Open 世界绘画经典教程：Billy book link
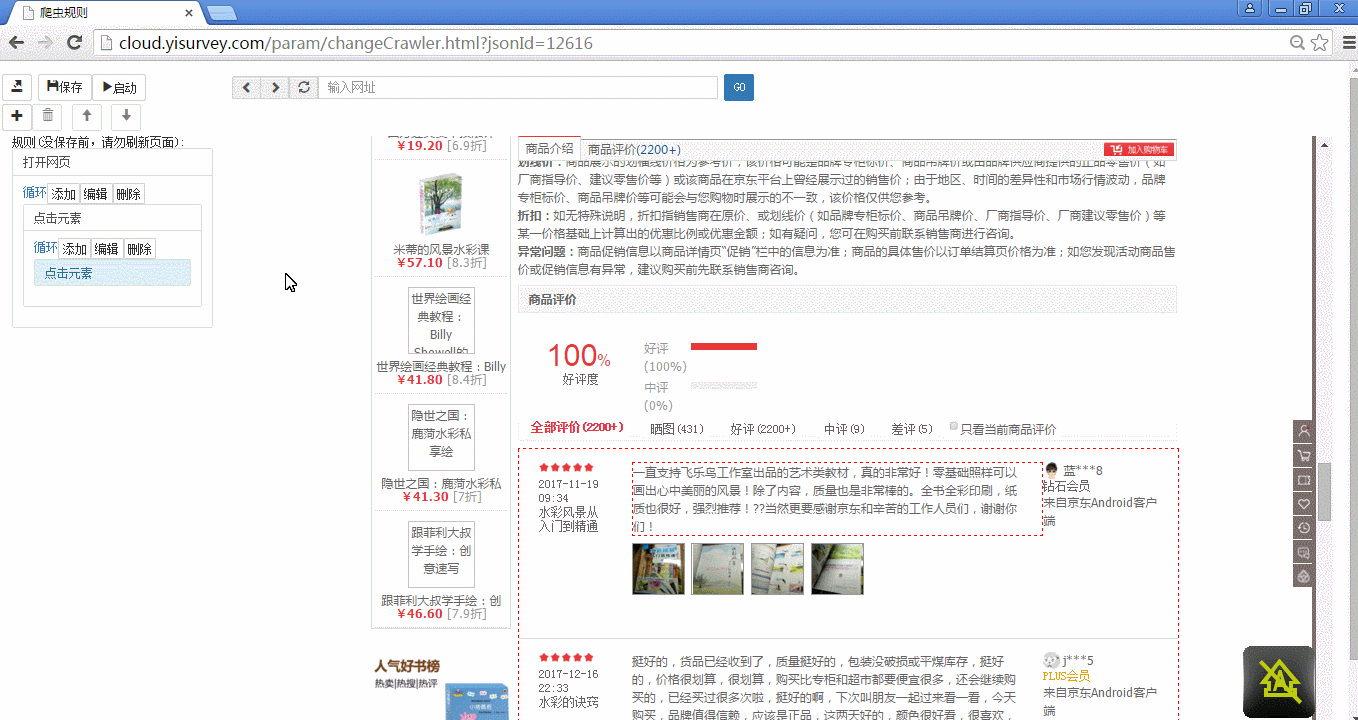 441,367
